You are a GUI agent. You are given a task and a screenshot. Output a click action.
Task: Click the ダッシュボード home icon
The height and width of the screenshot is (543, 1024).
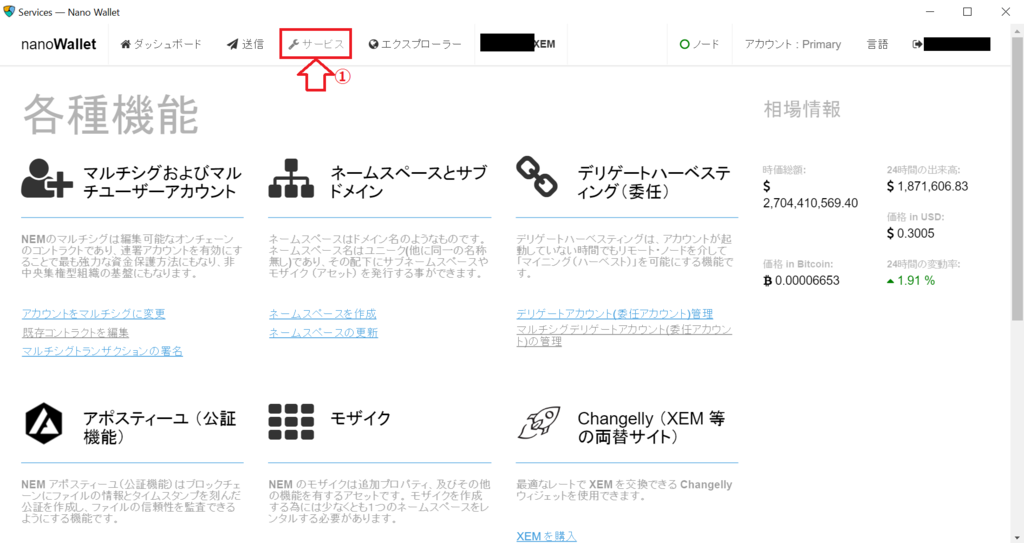[x=125, y=44]
